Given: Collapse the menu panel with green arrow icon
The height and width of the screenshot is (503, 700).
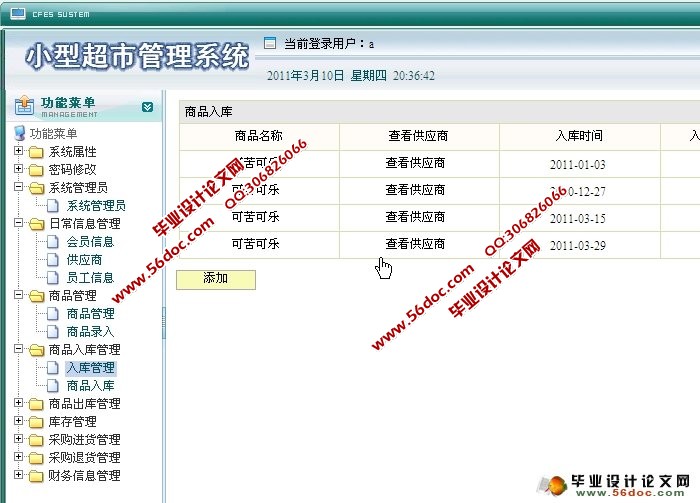Looking at the screenshot, I should point(147,107).
